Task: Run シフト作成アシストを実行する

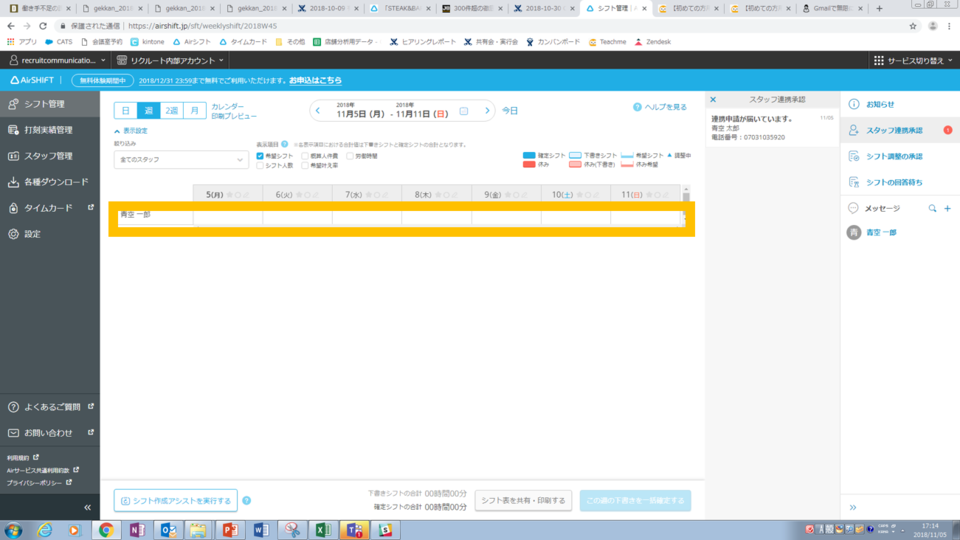Action: [x=175, y=501]
